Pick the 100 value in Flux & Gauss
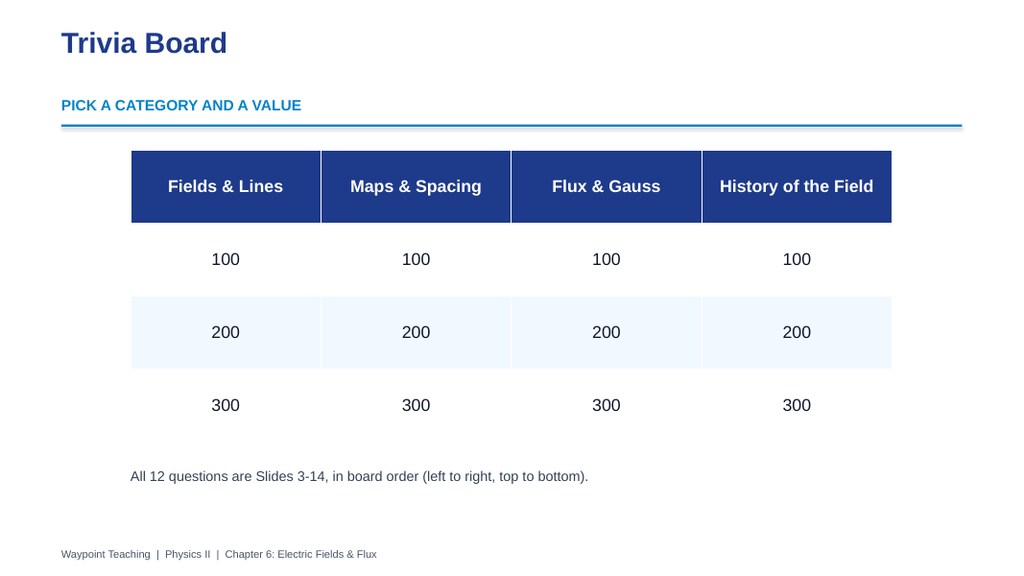Screen dimensions: 1024x576 coord(606,259)
